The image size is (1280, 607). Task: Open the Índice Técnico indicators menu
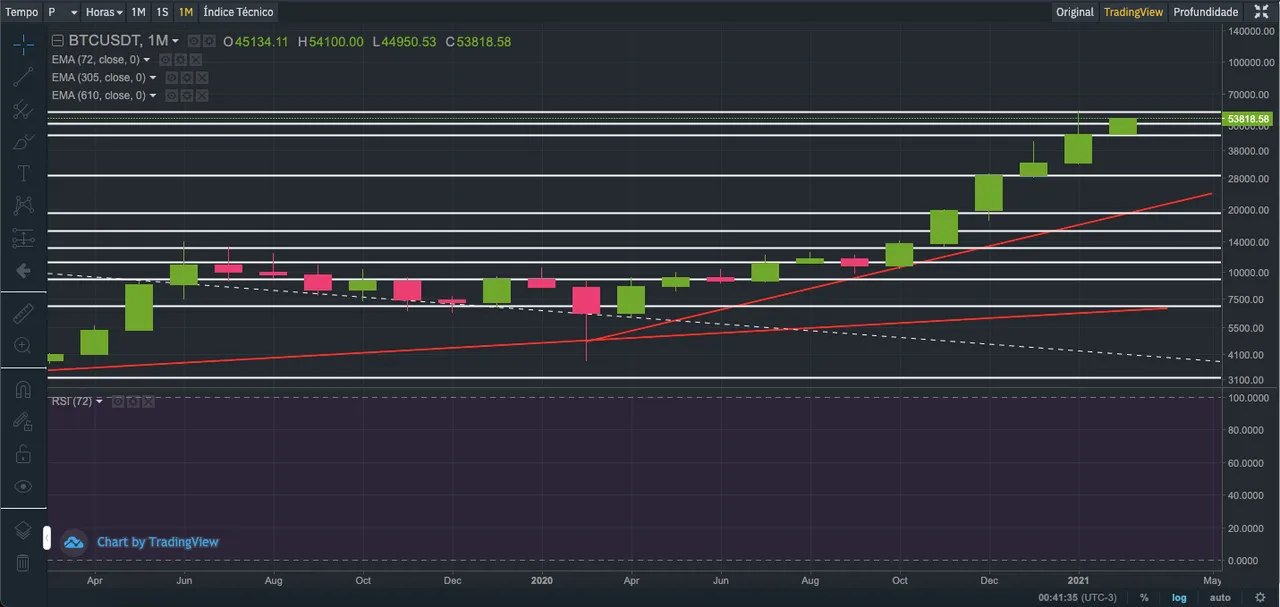click(x=237, y=12)
